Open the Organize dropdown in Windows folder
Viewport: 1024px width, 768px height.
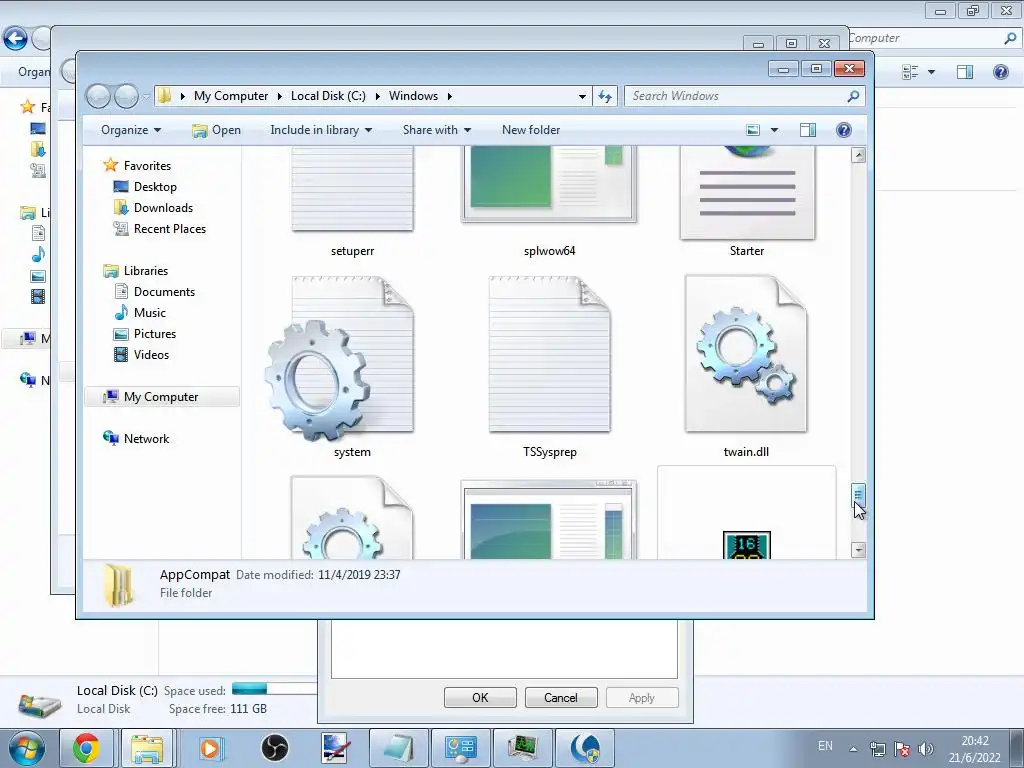131,130
